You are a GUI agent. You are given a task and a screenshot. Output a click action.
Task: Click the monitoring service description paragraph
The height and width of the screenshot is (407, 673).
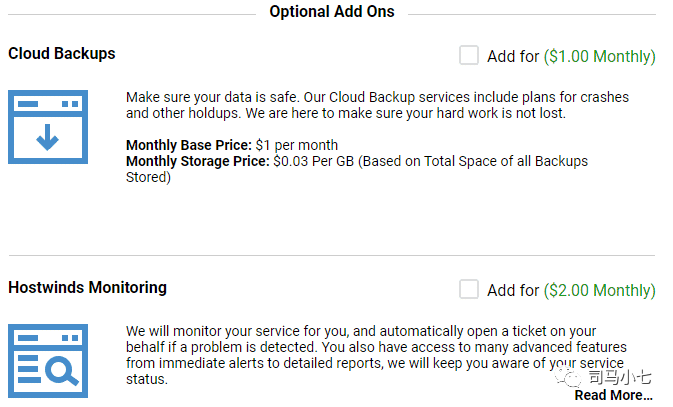[x=376, y=355]
